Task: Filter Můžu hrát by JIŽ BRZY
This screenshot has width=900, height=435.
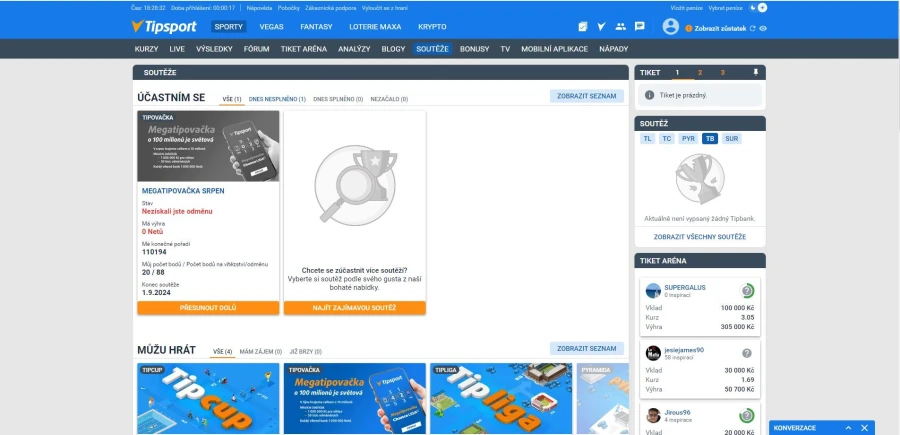Action: [x=305, y=351]
